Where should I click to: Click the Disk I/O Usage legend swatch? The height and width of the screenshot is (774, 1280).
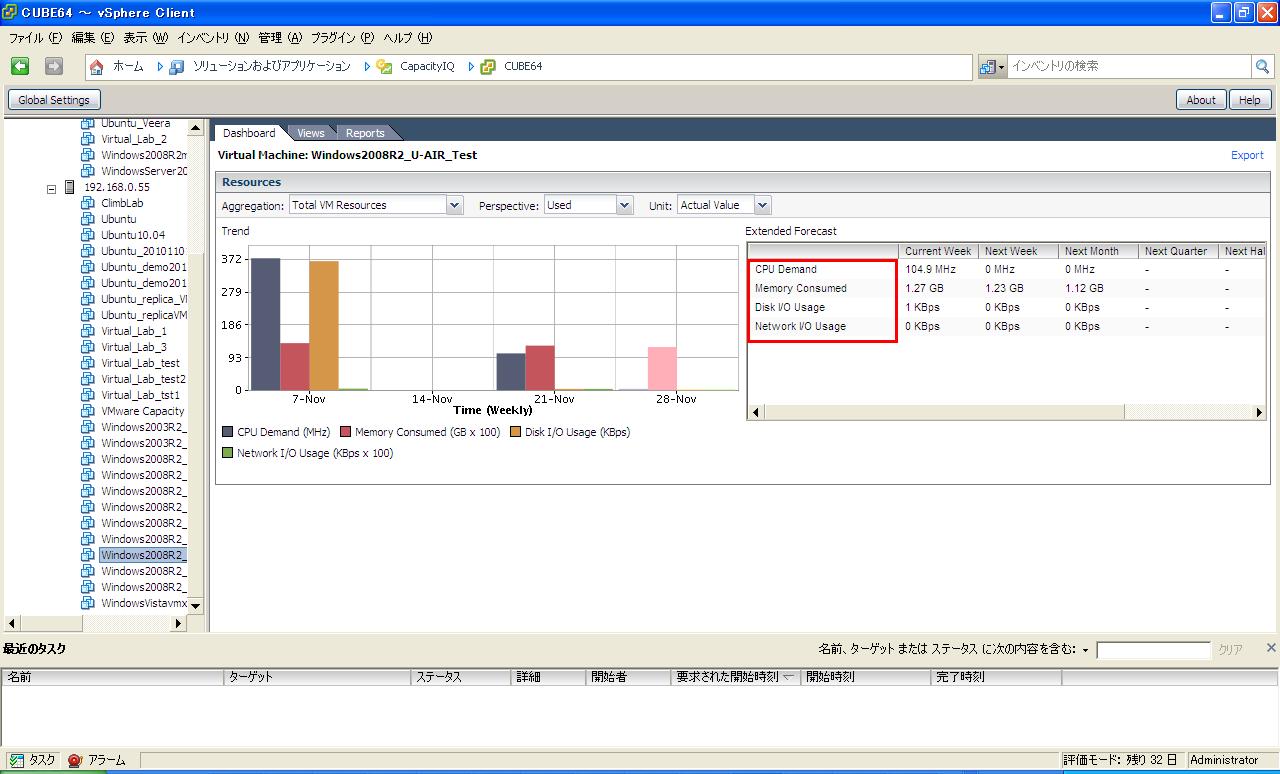tap(515, 432)
